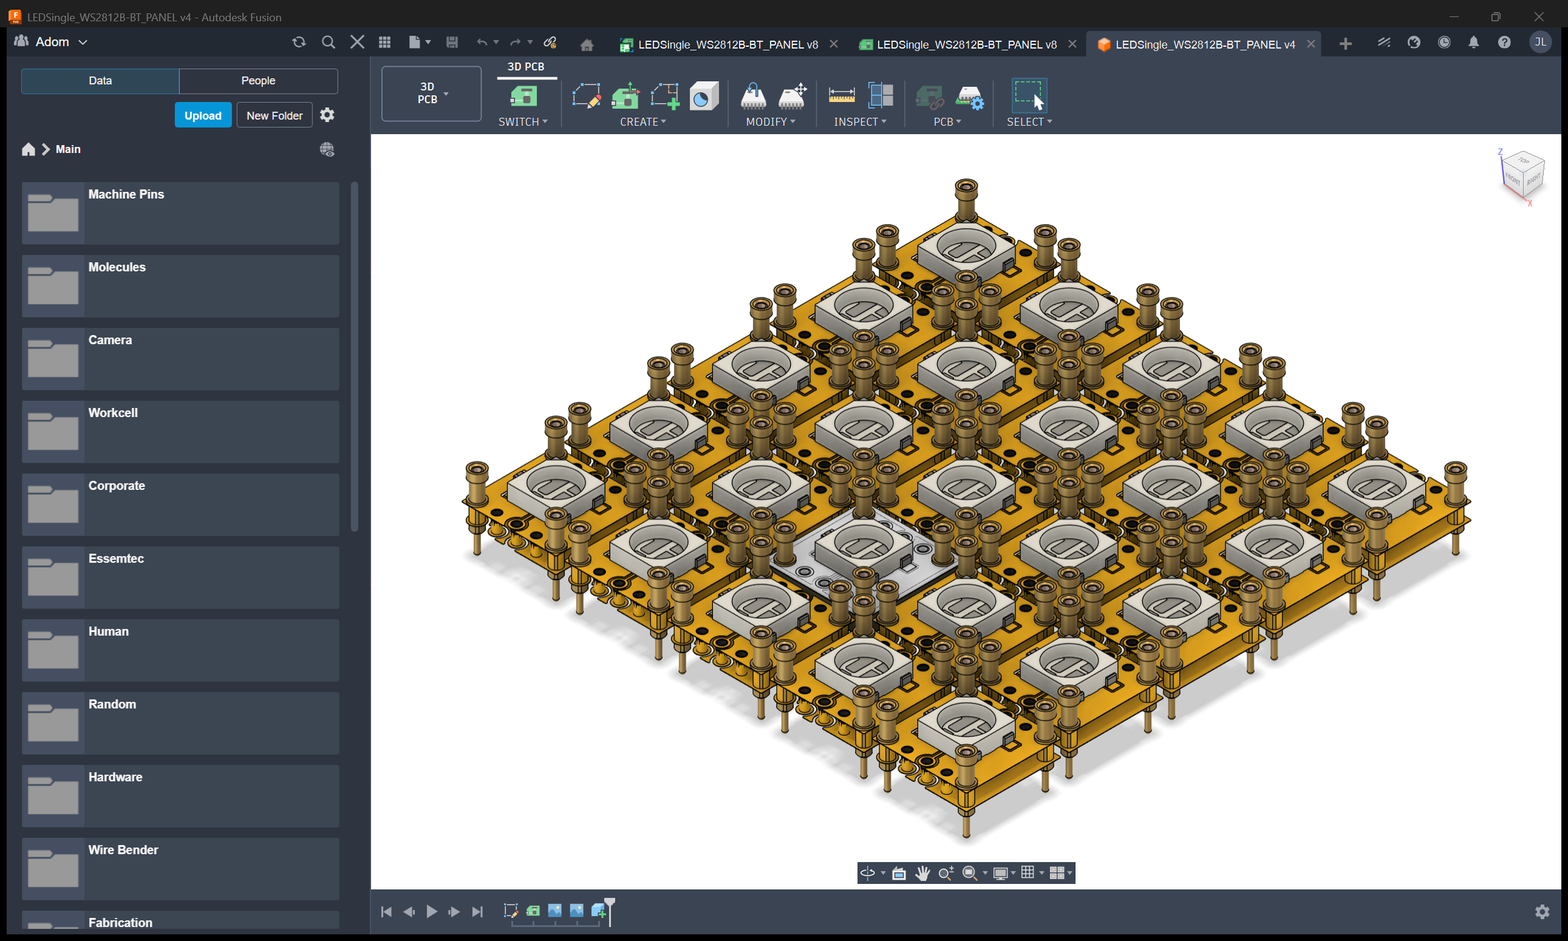Open the Help question mark icon
The image size is (1568, 941).
1504,42
